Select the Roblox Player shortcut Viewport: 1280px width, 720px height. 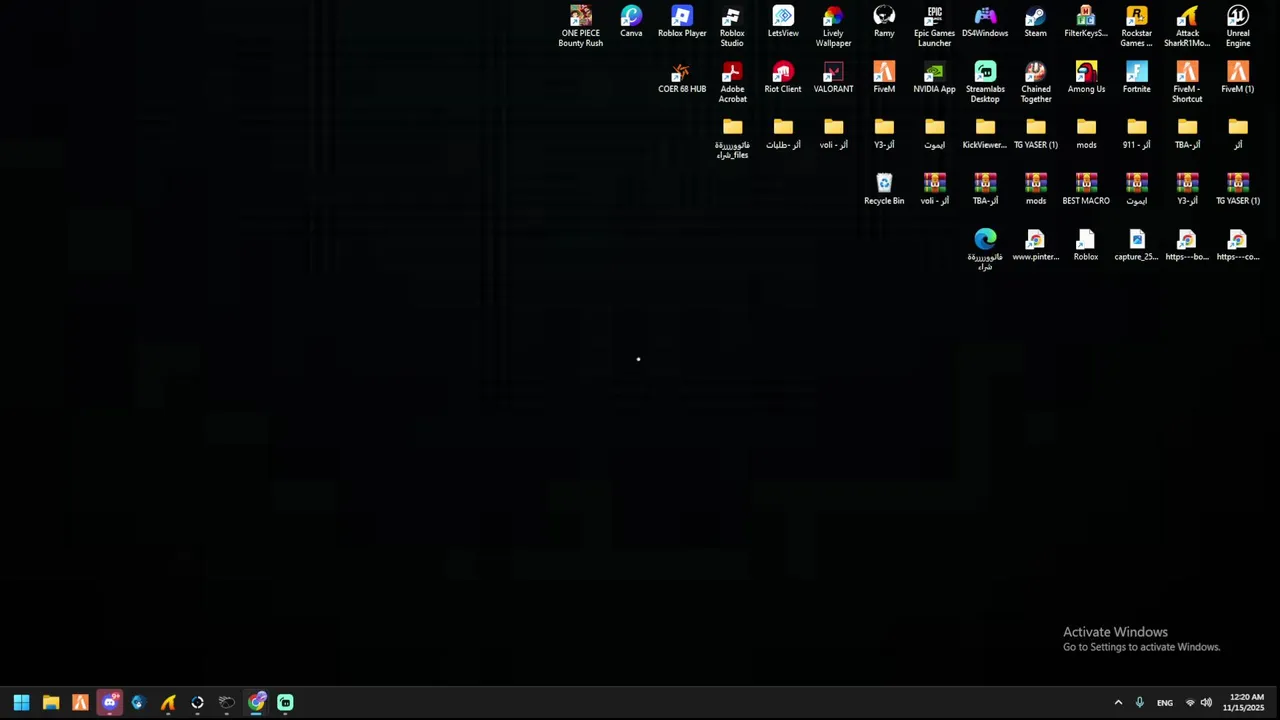click(x=682, y=22)
